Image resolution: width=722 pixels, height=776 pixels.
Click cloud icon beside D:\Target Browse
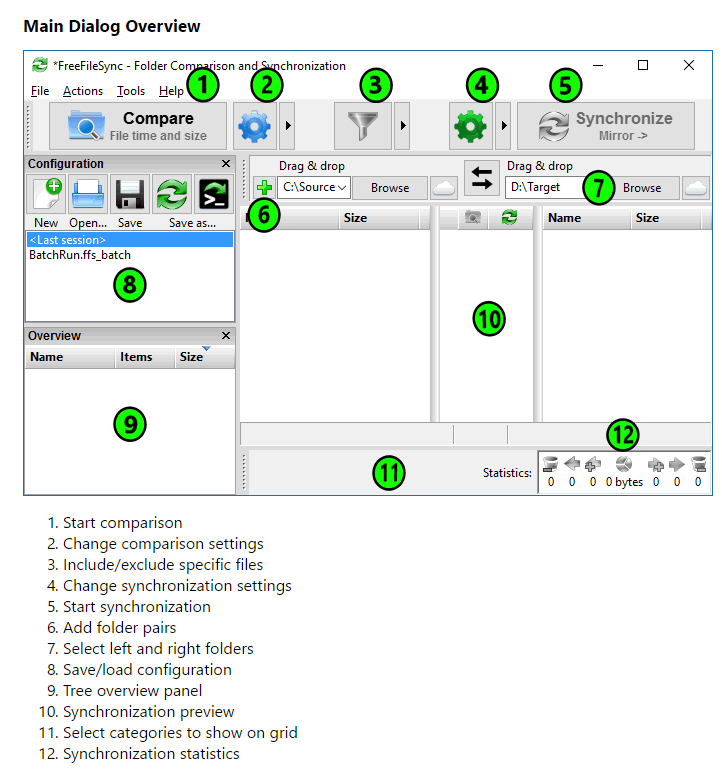[x=696, y=188]
